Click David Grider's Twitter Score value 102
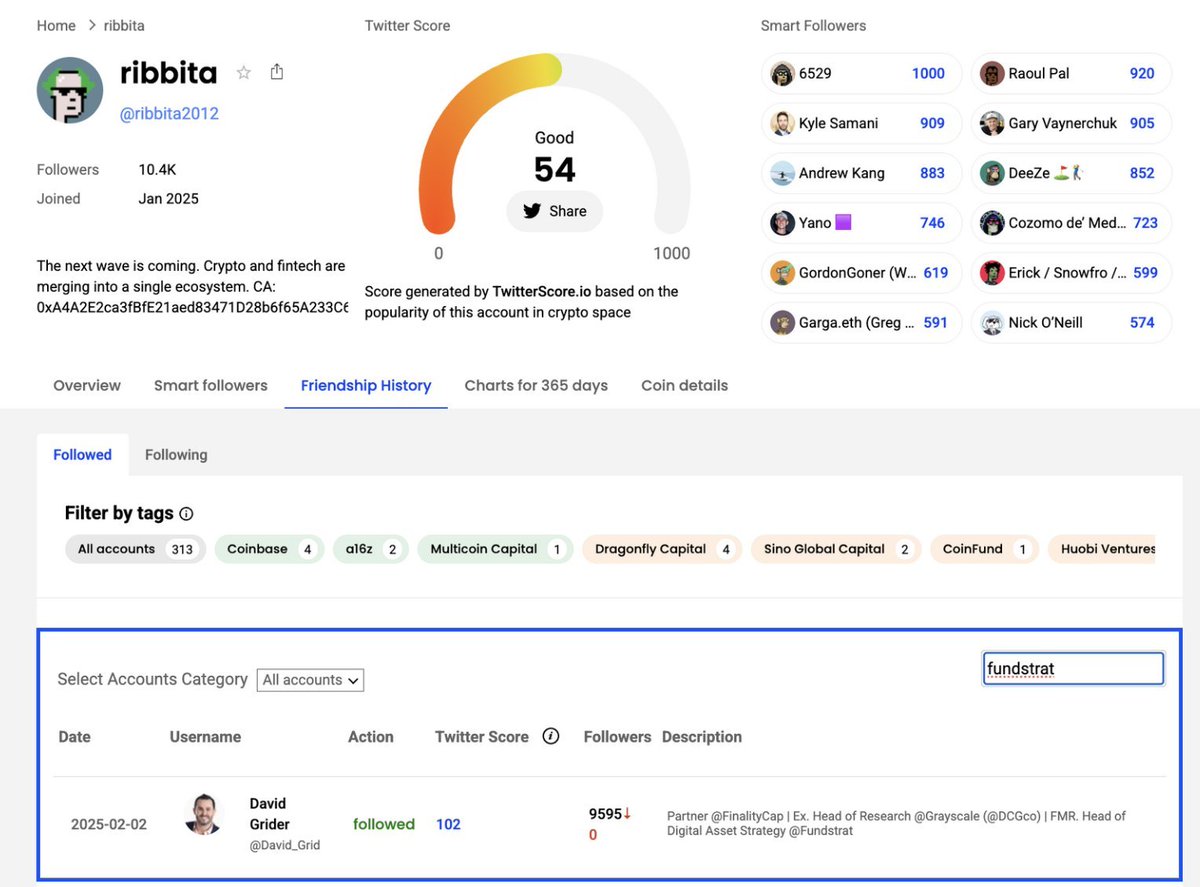This screenshot has width=1200, height=887. (447, 823)
